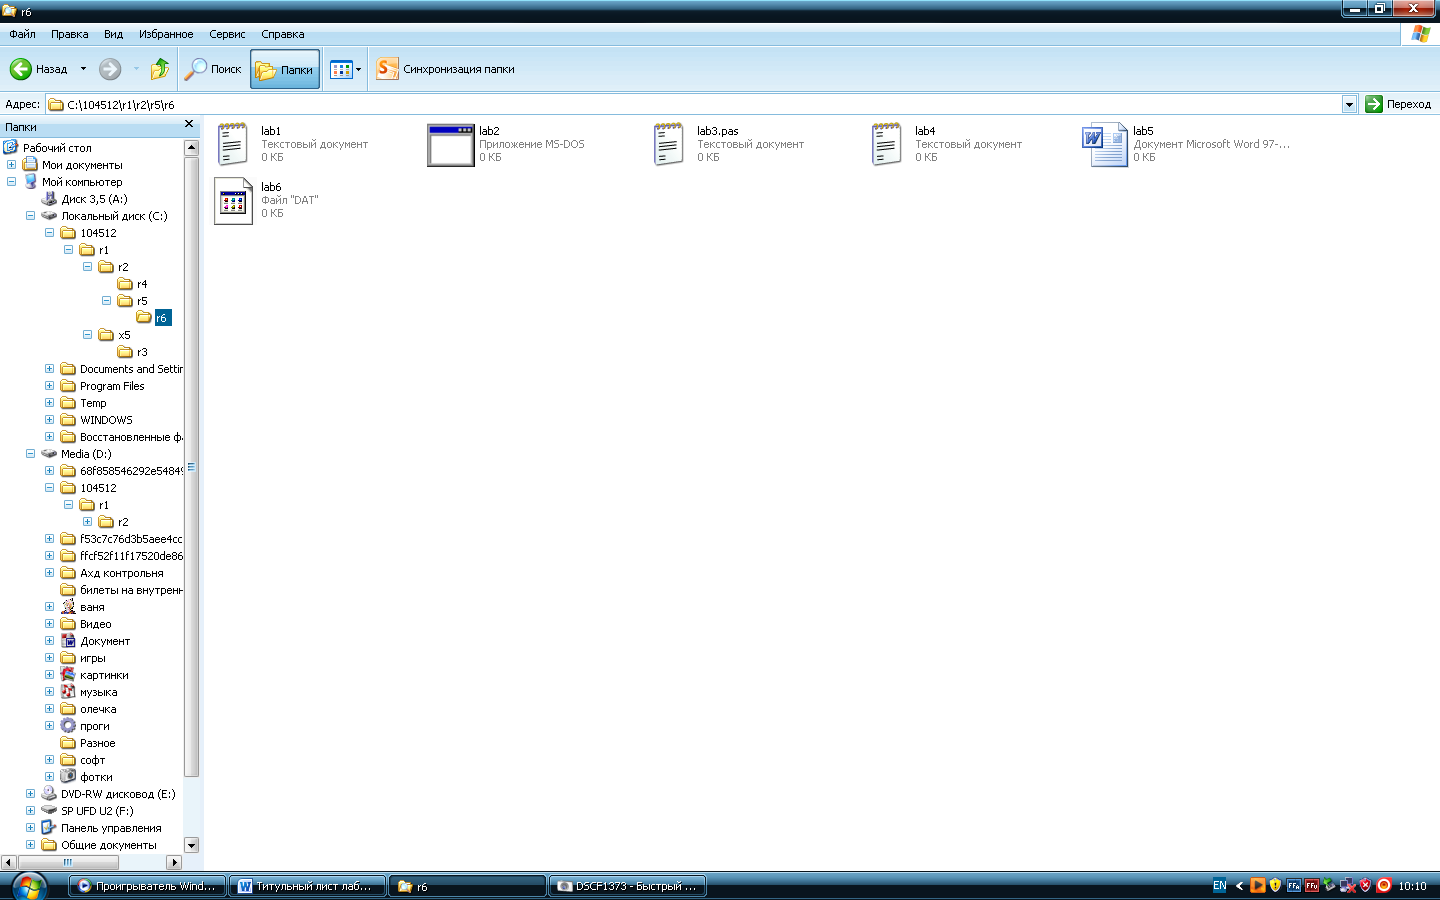Collapse Мой компьютер node

[11, 182]
